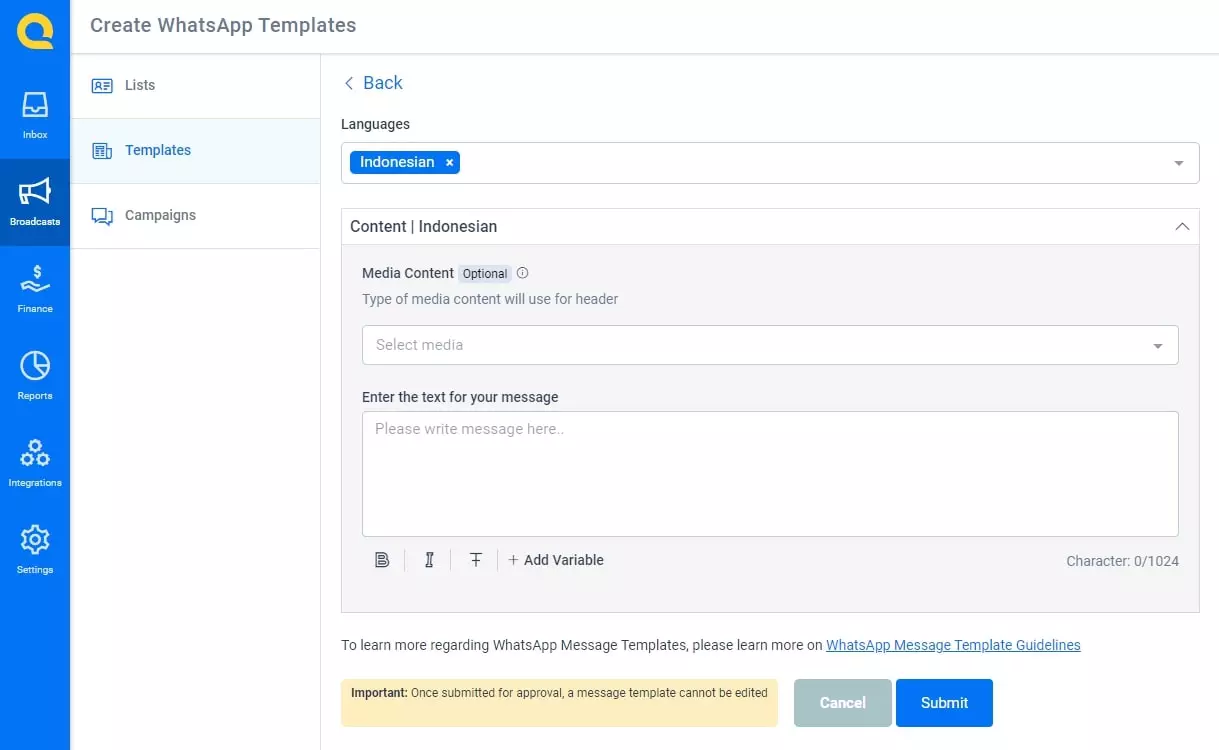Open the Inbox section
This screenshot has width=1219, height=750.
[x=35, y=115]
